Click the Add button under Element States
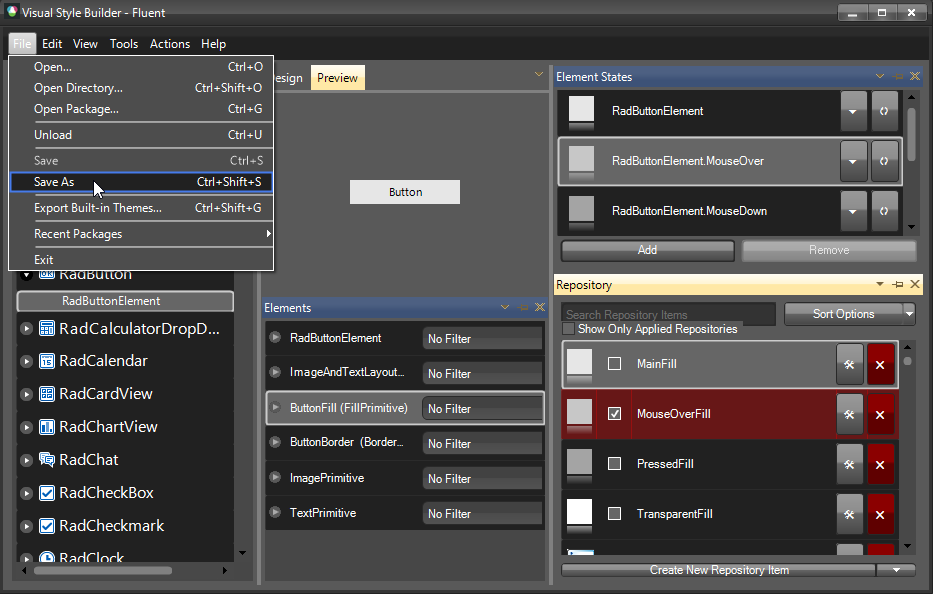Screen dimensions: 933x594 click(x=646, y=250)
